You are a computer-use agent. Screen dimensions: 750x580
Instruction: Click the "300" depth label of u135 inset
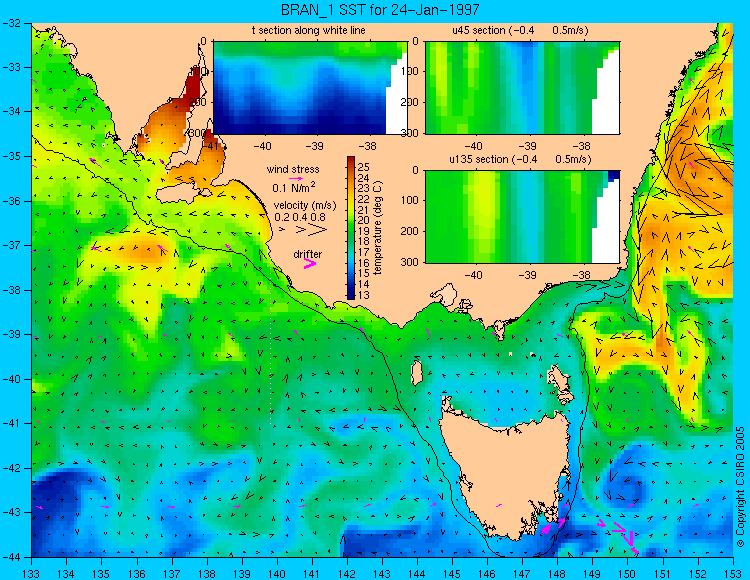pos(410,262)
